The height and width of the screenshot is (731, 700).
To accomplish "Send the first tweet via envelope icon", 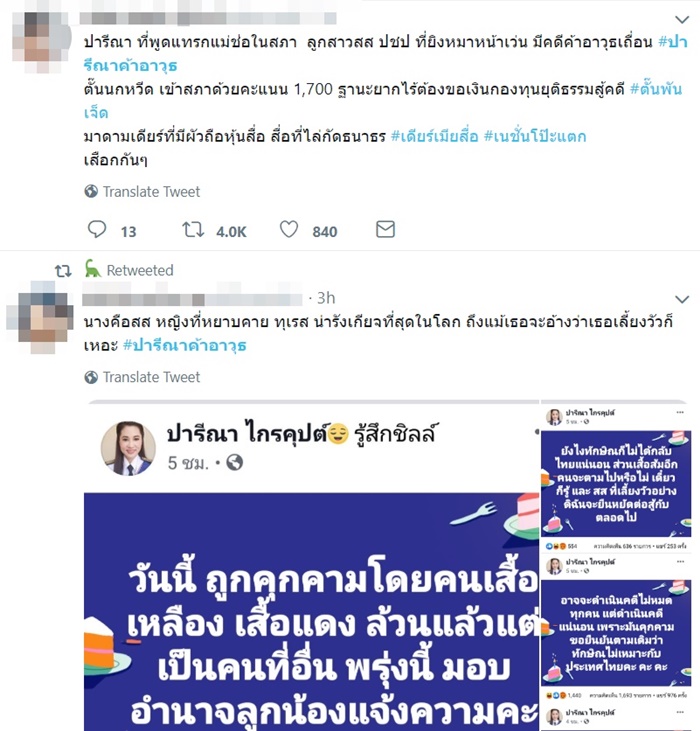I will [x=385, y=229].
